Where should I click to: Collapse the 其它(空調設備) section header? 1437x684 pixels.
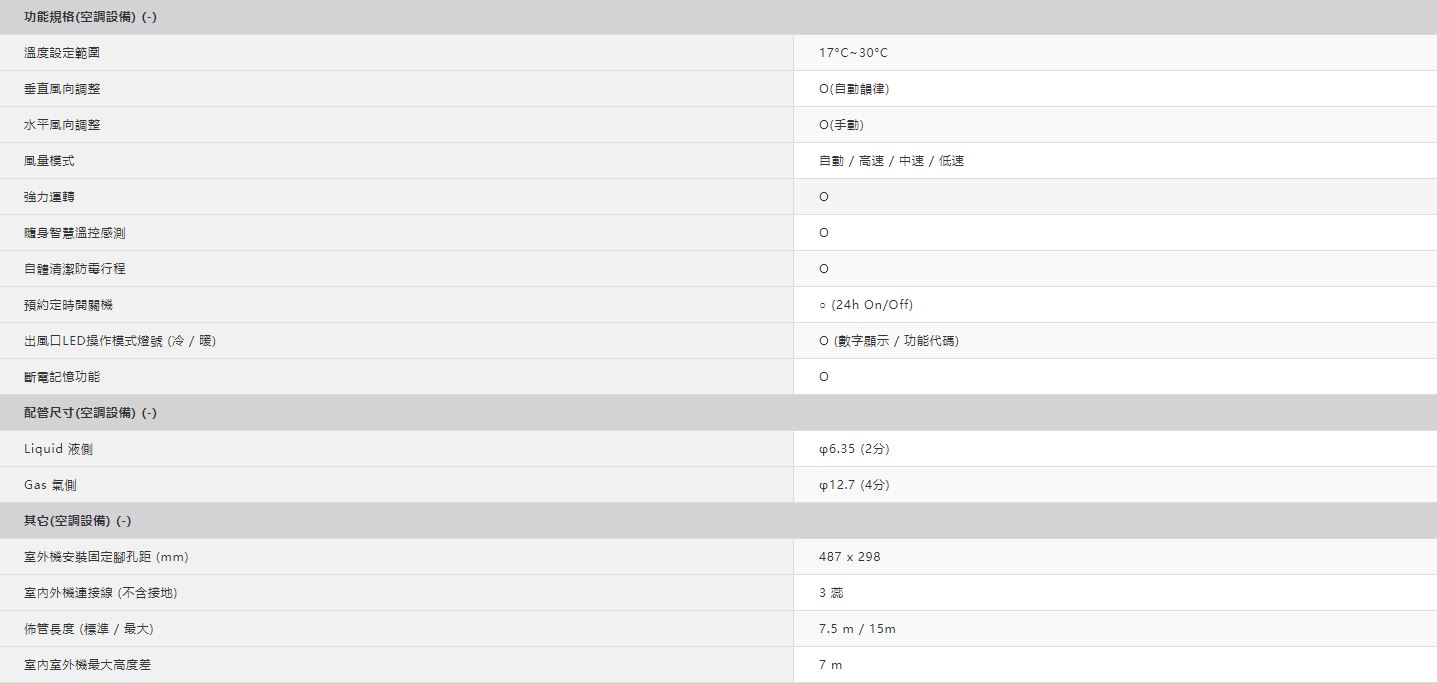point(77,521)
